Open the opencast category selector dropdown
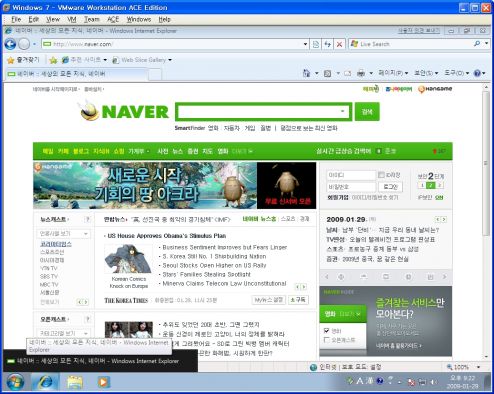 pyautogui.click(x=63, y=333)
